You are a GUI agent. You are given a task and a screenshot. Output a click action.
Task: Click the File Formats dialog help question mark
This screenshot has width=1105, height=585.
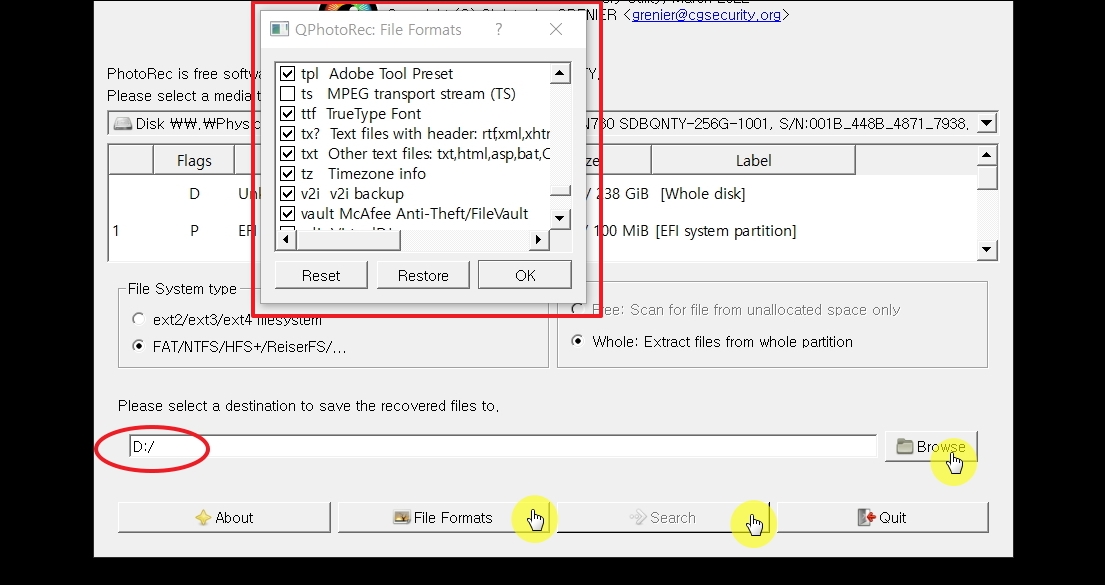499,30
